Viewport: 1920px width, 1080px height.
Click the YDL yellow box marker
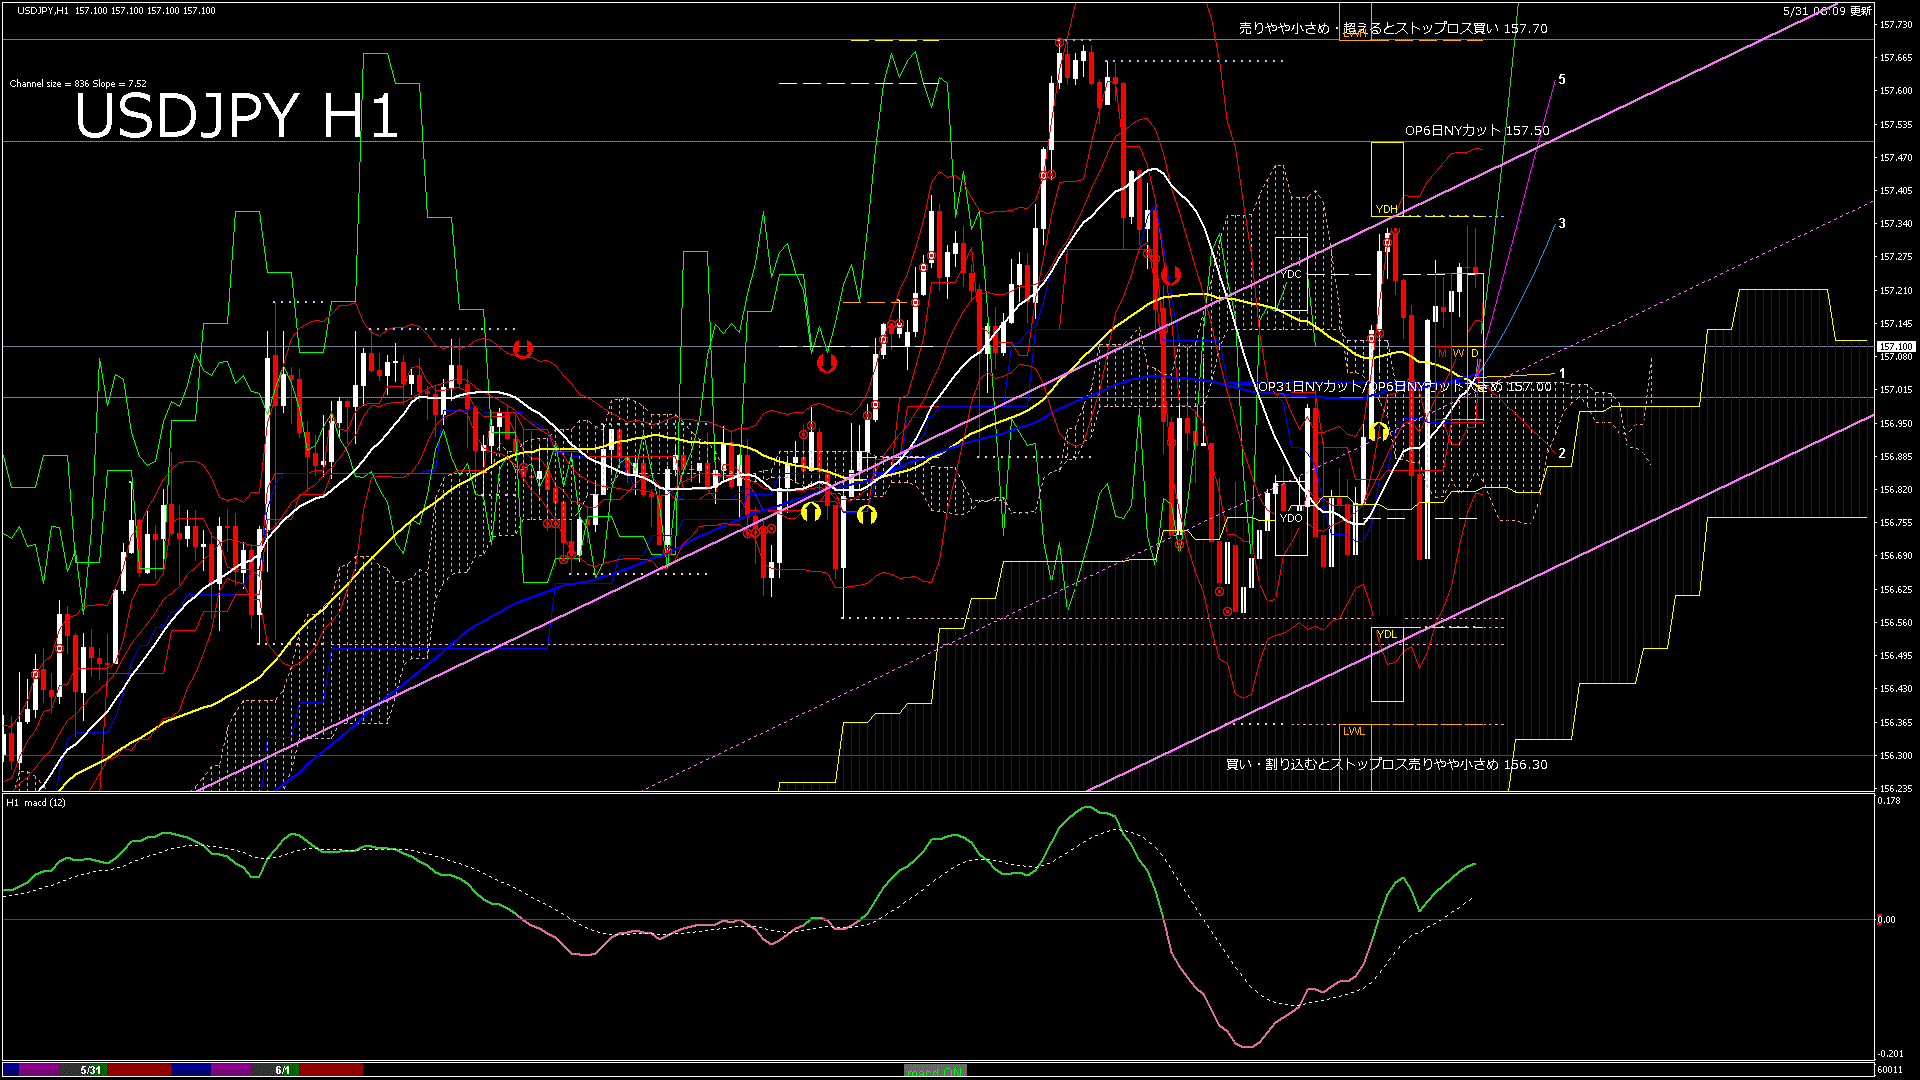click(1386, 634)
